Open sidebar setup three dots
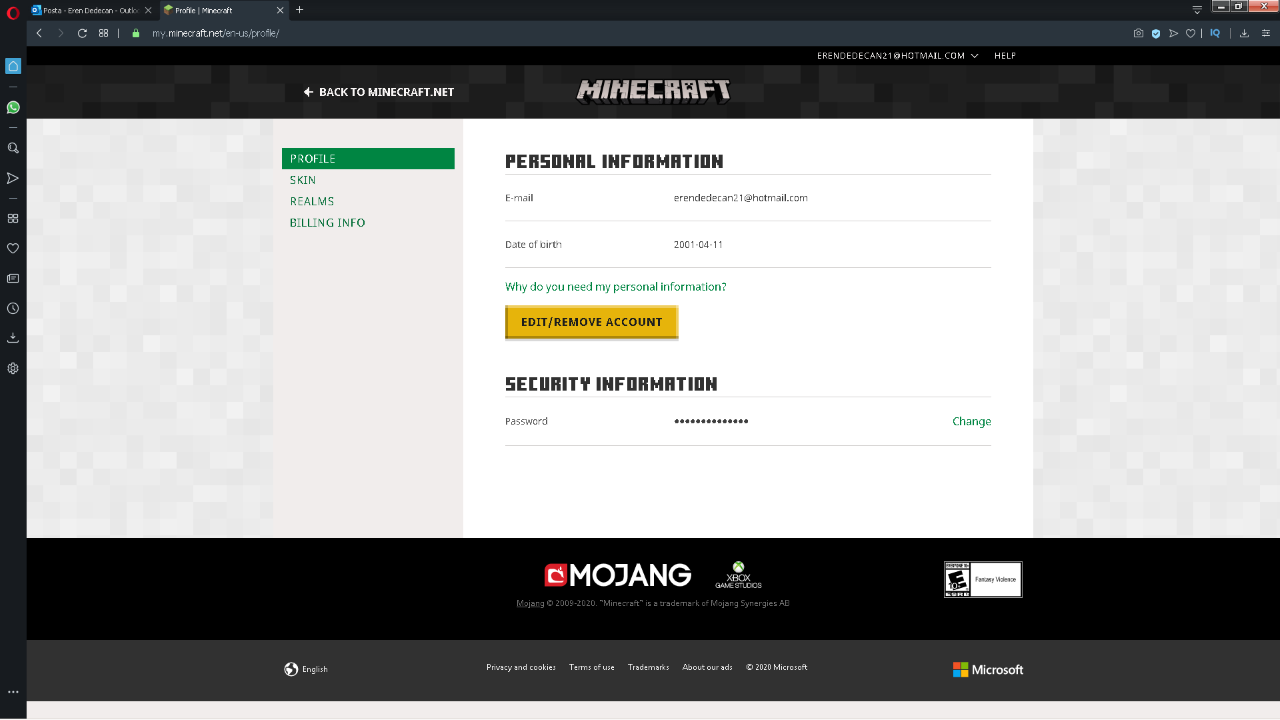The width and height of the screenshot is (1280, 720). [x=13, y=692]
